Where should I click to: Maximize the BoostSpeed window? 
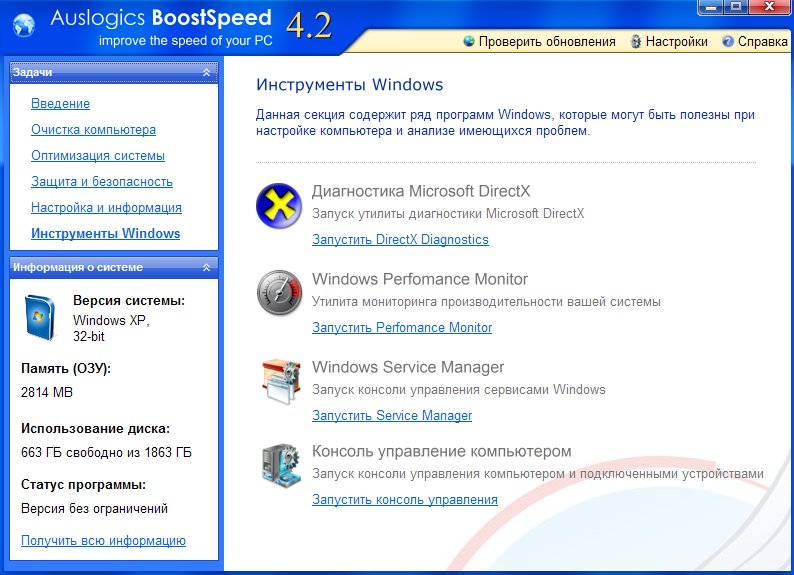737,7
